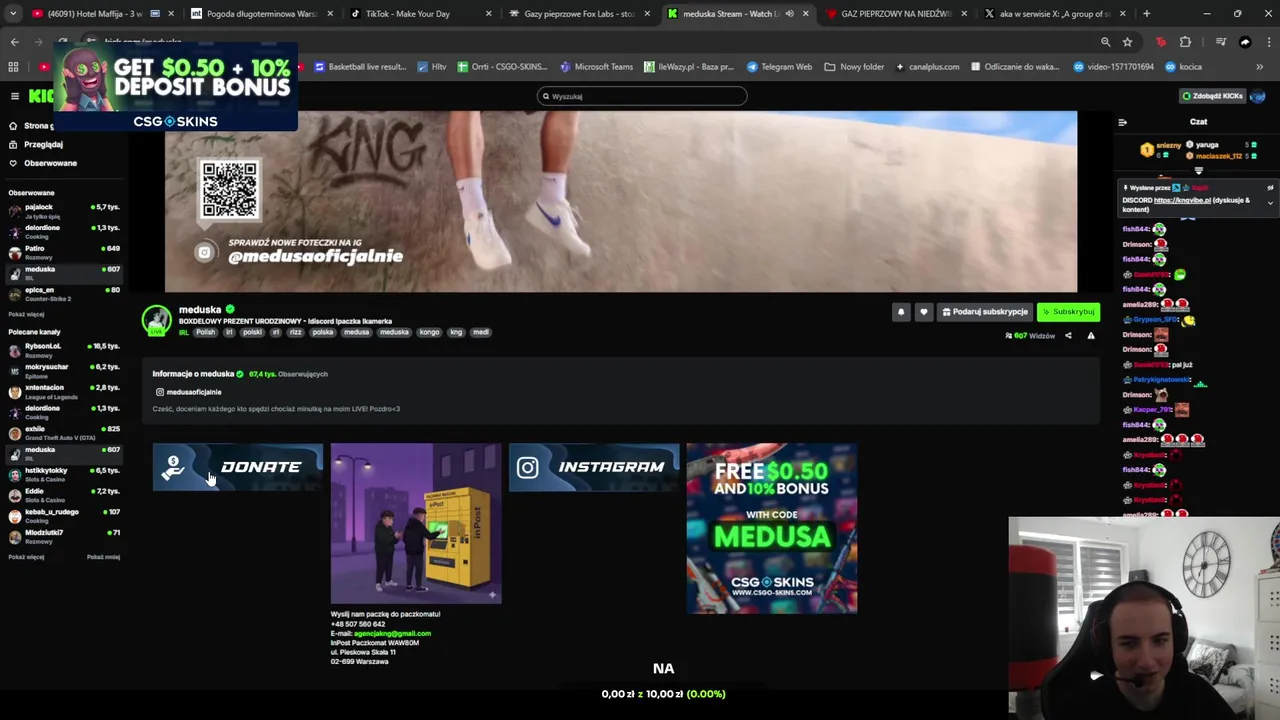1280x720 pixels.
Task: Open the CSGO-Skins MEDUSA code banner
Action: click(x=772, y=528)
